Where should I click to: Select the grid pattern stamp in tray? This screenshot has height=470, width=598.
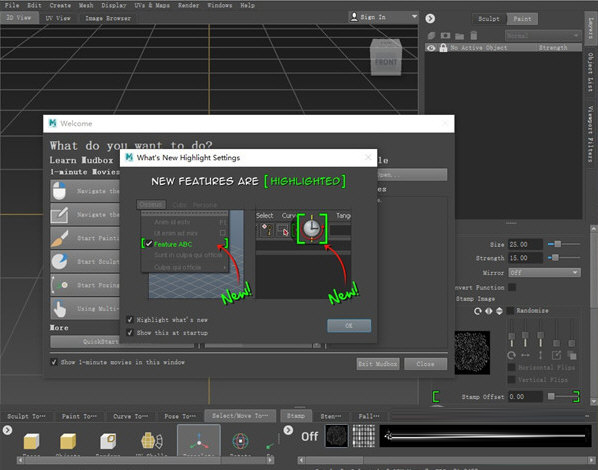tap(363, 436)
